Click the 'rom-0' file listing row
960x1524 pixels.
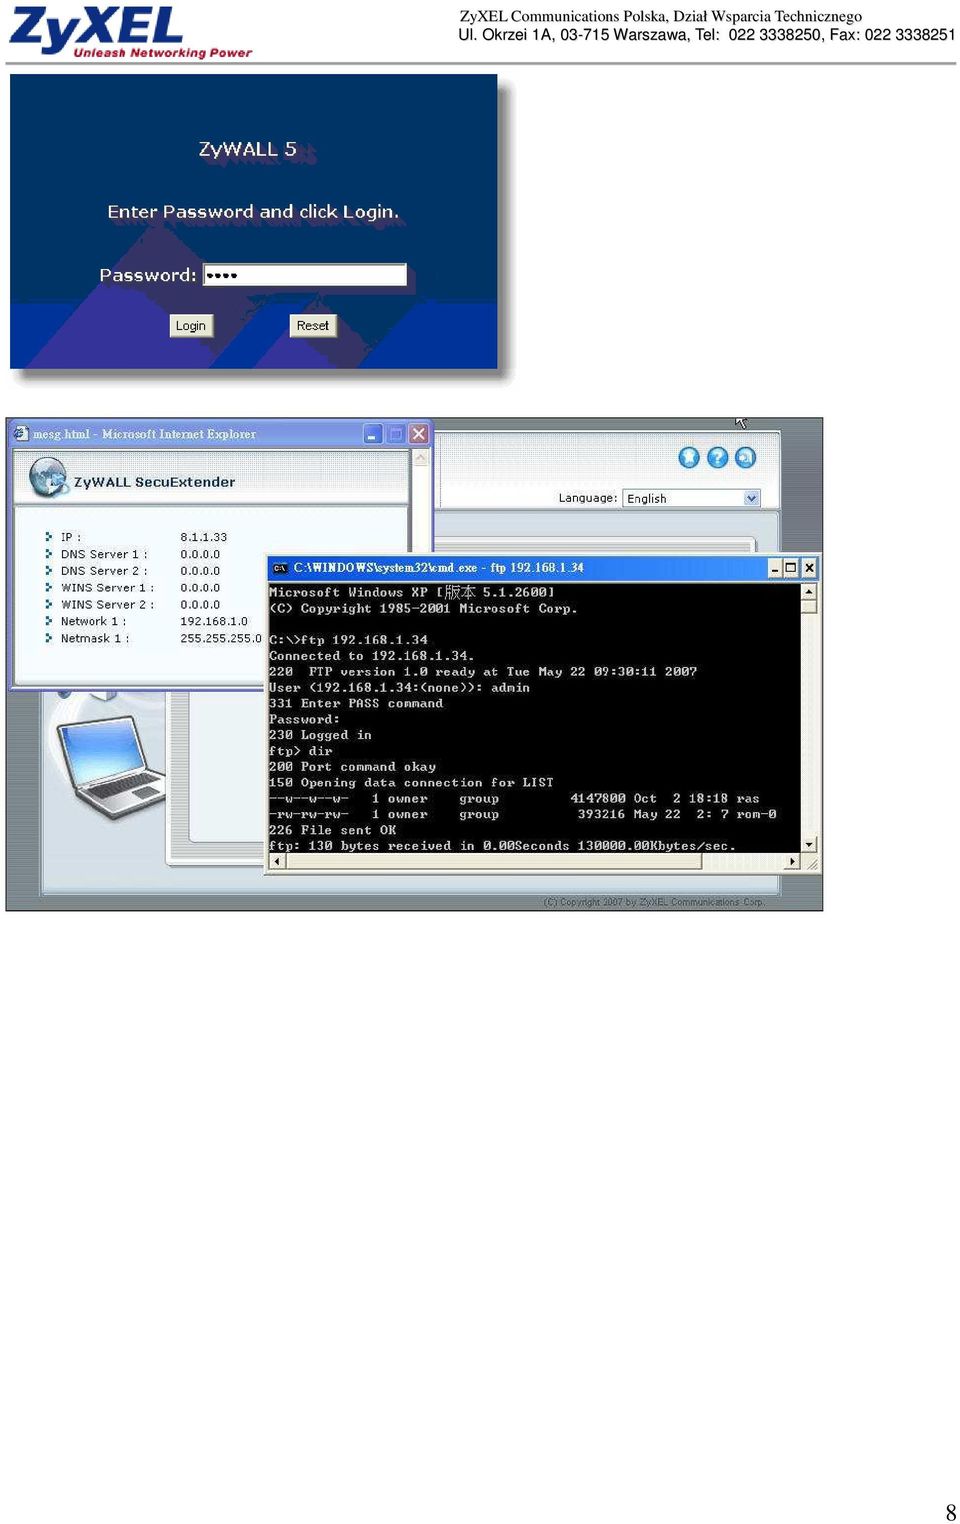pos(522,815)
